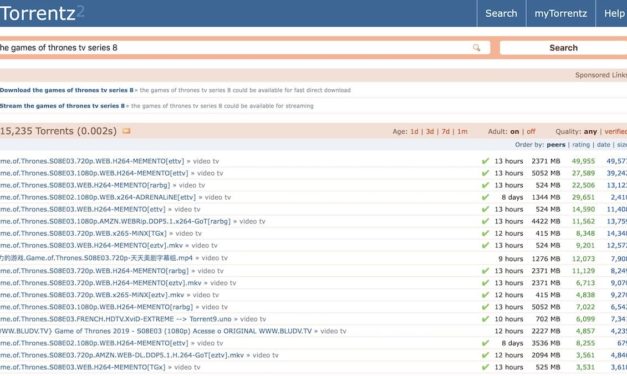Viewport: 627px width, 376px height.
Task: Click the 1276 MB size cell
Action: click(x=546, y=259)
